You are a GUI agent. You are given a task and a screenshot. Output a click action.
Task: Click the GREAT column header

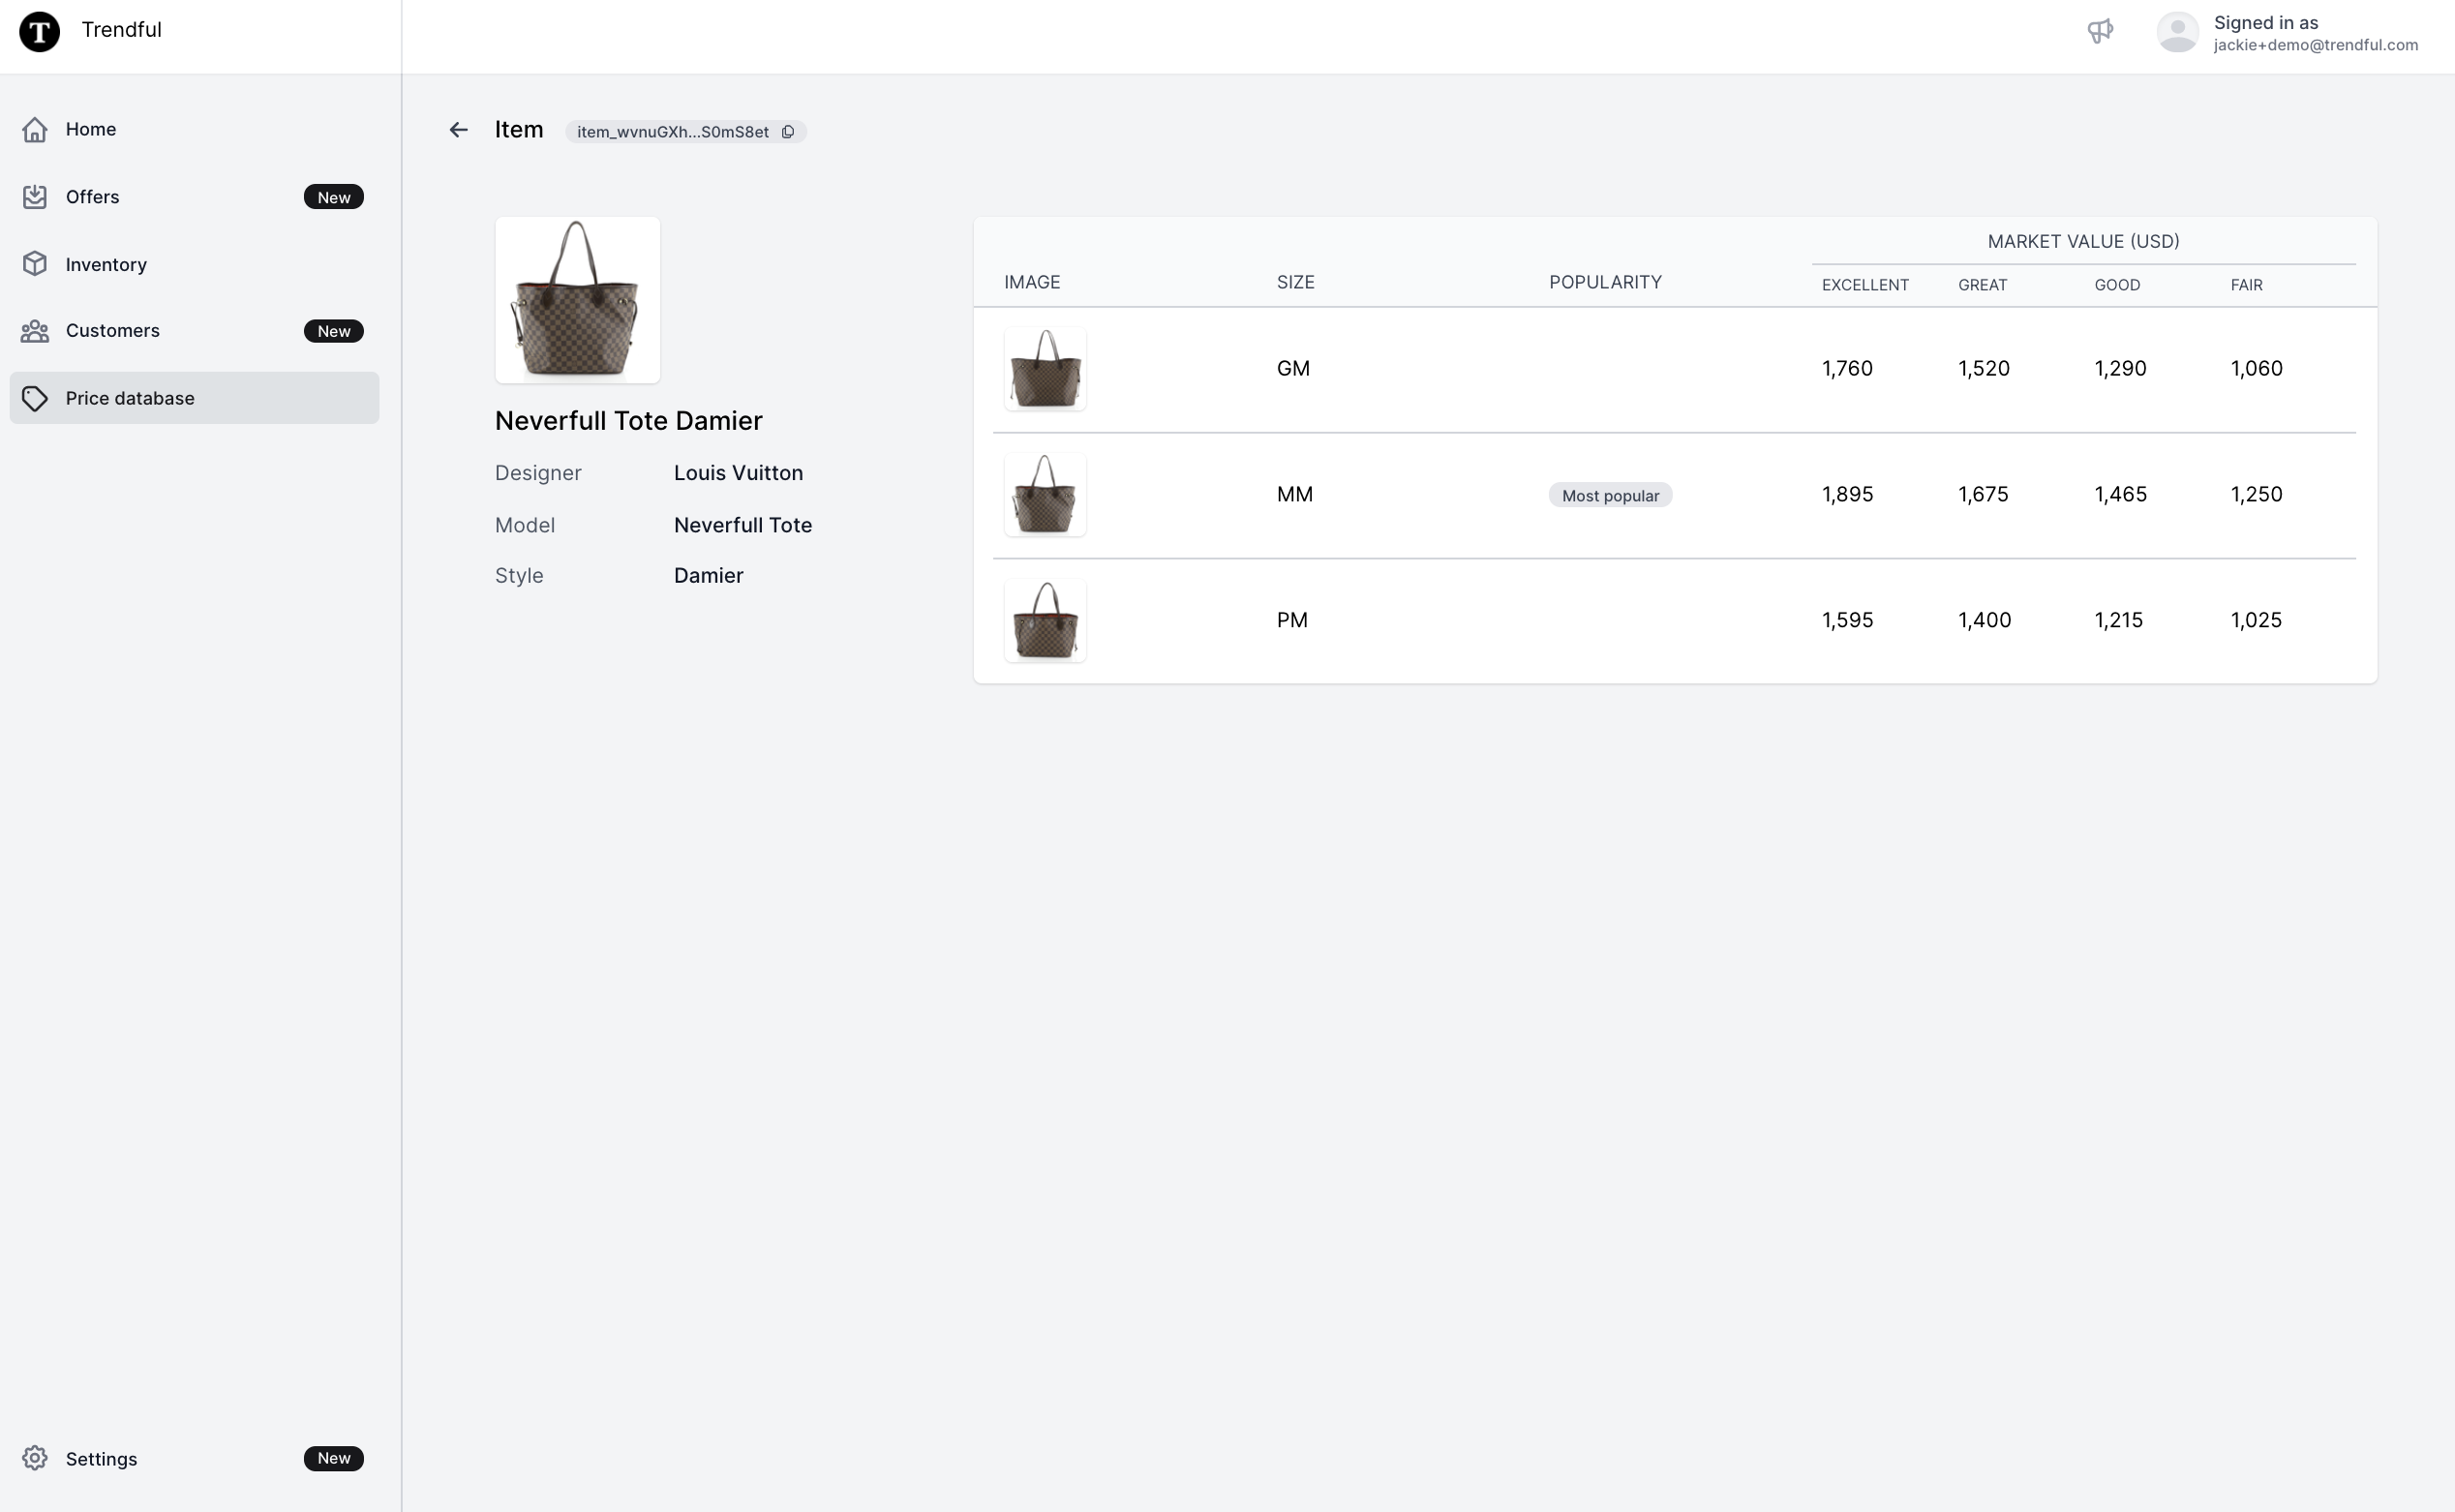1982,285
